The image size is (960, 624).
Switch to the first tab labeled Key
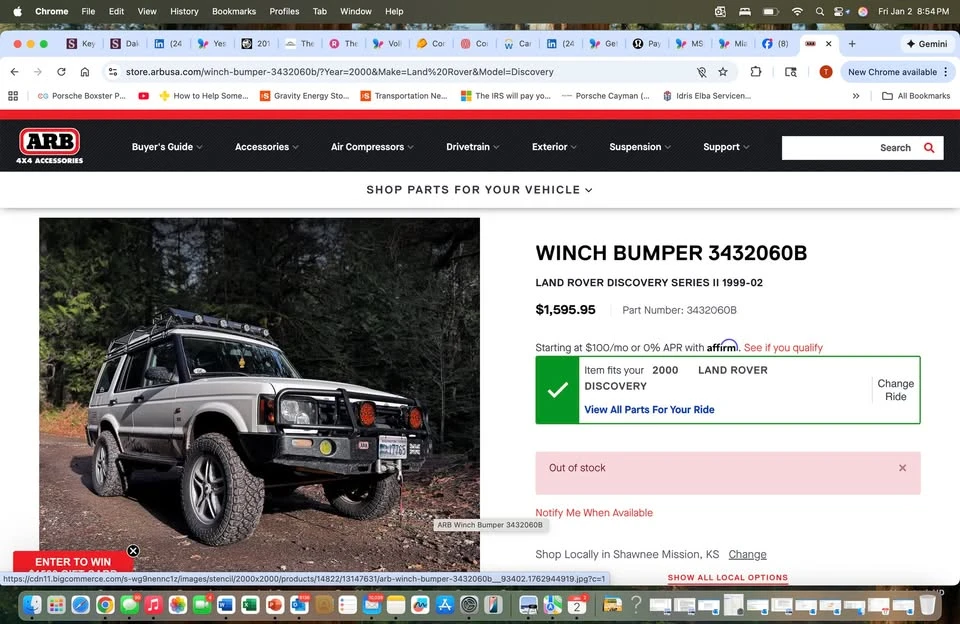pyautogui.click(x=81, y=43)
